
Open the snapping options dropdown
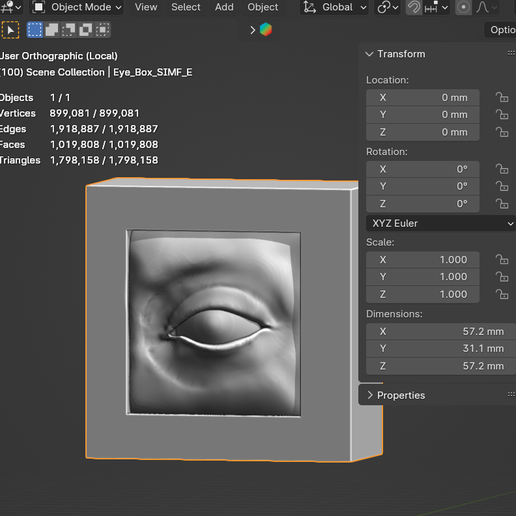(x=436, y=7)
